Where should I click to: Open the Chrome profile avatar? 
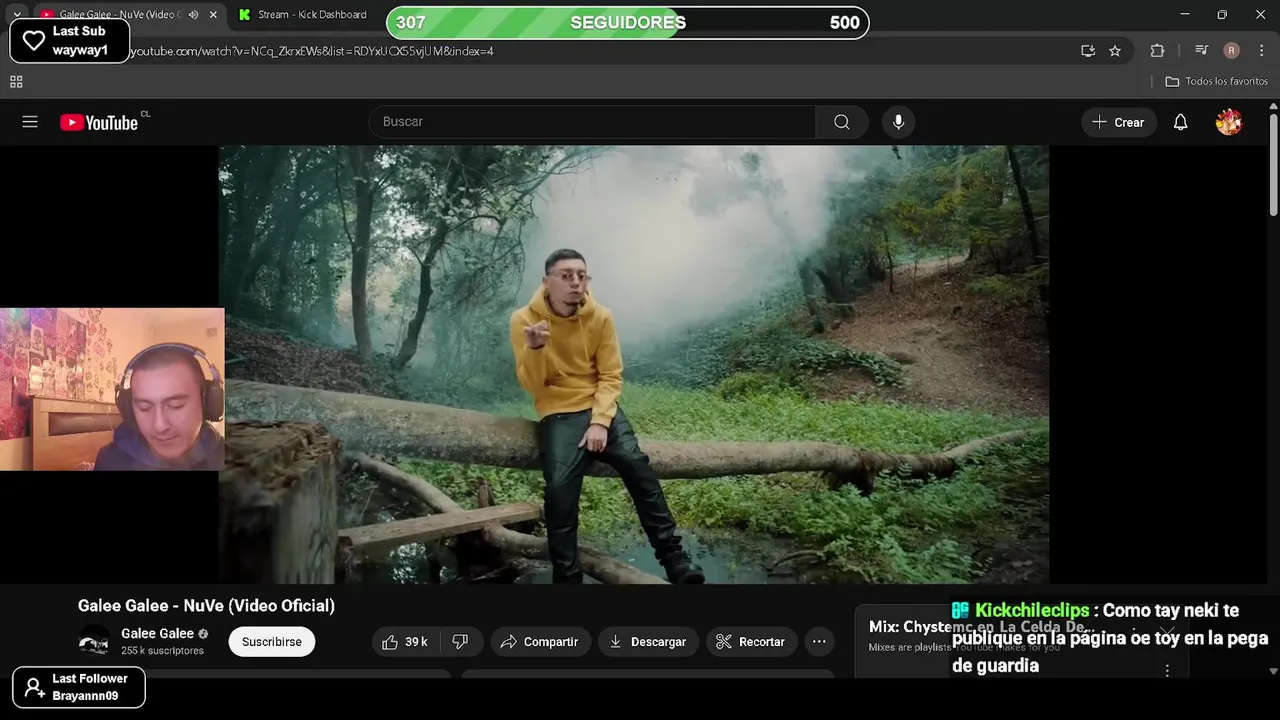(x=1231, y=51)
